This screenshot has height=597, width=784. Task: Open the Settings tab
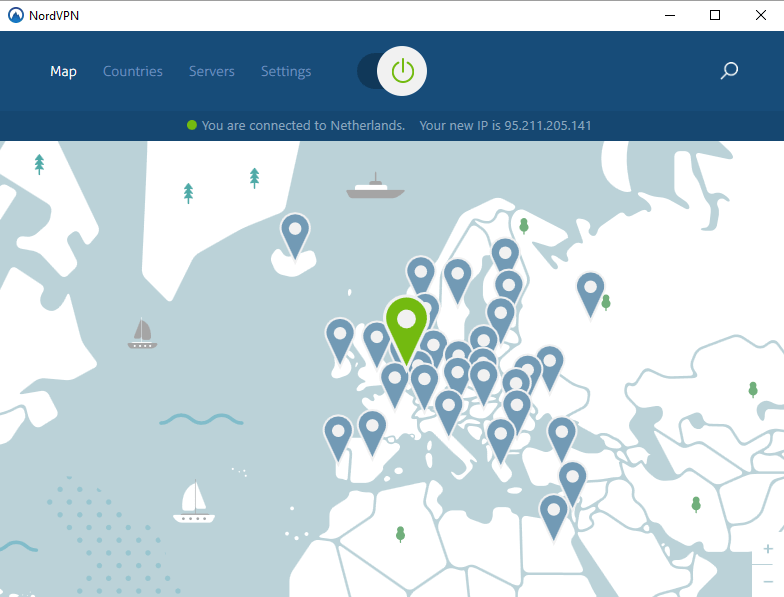286,72
